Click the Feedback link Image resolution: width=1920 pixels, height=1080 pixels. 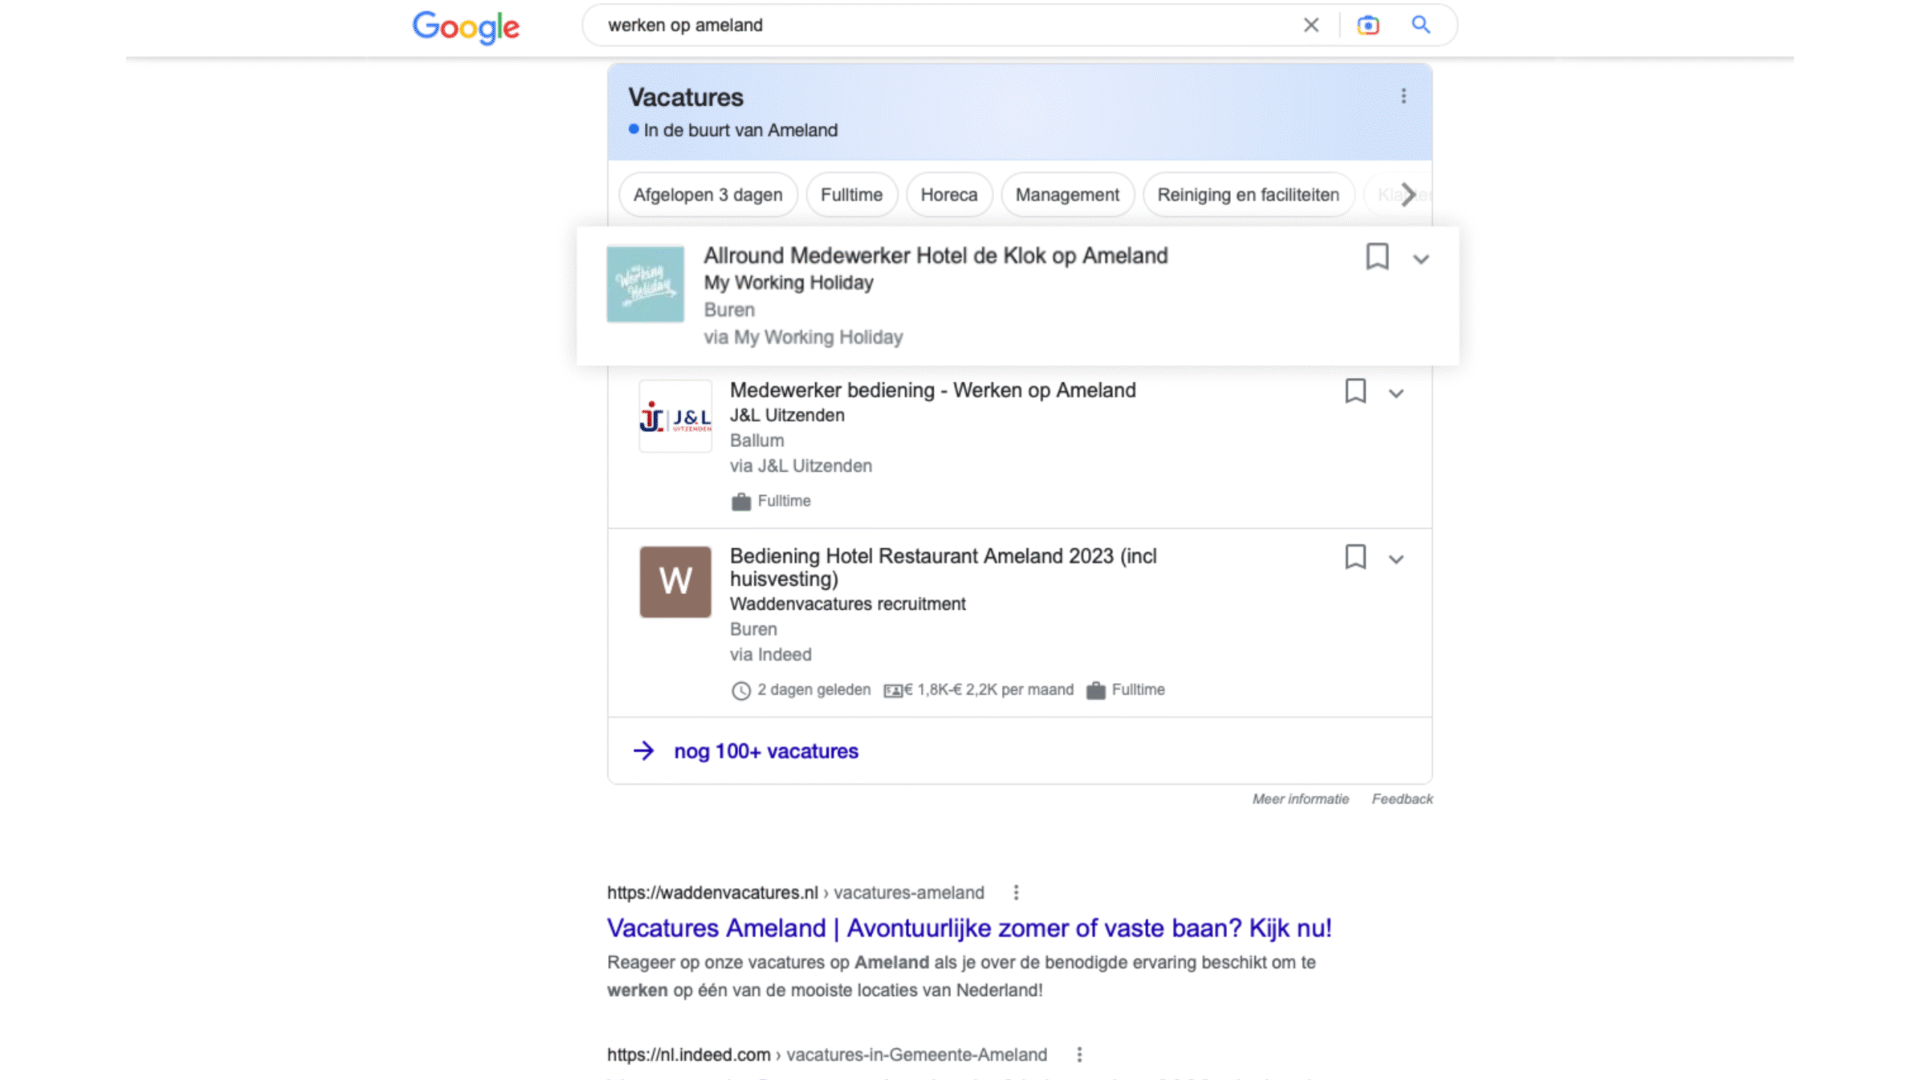(1402, 799)
